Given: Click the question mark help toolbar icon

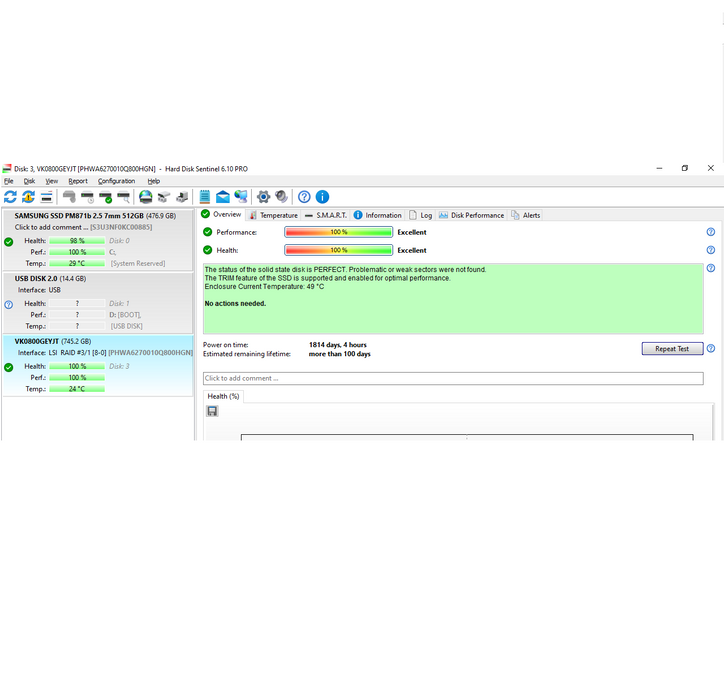Looking at the screenshot, I should coord(304,197).
